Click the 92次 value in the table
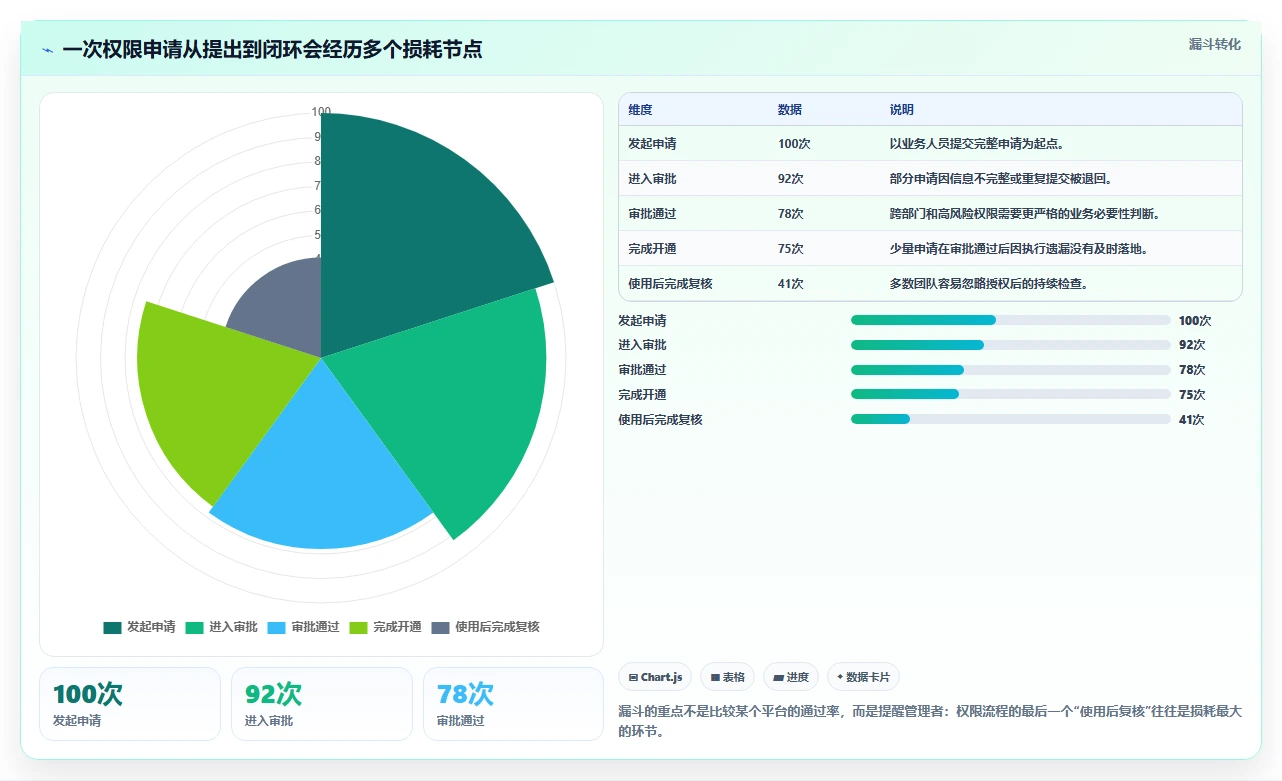 coord(791,179)
